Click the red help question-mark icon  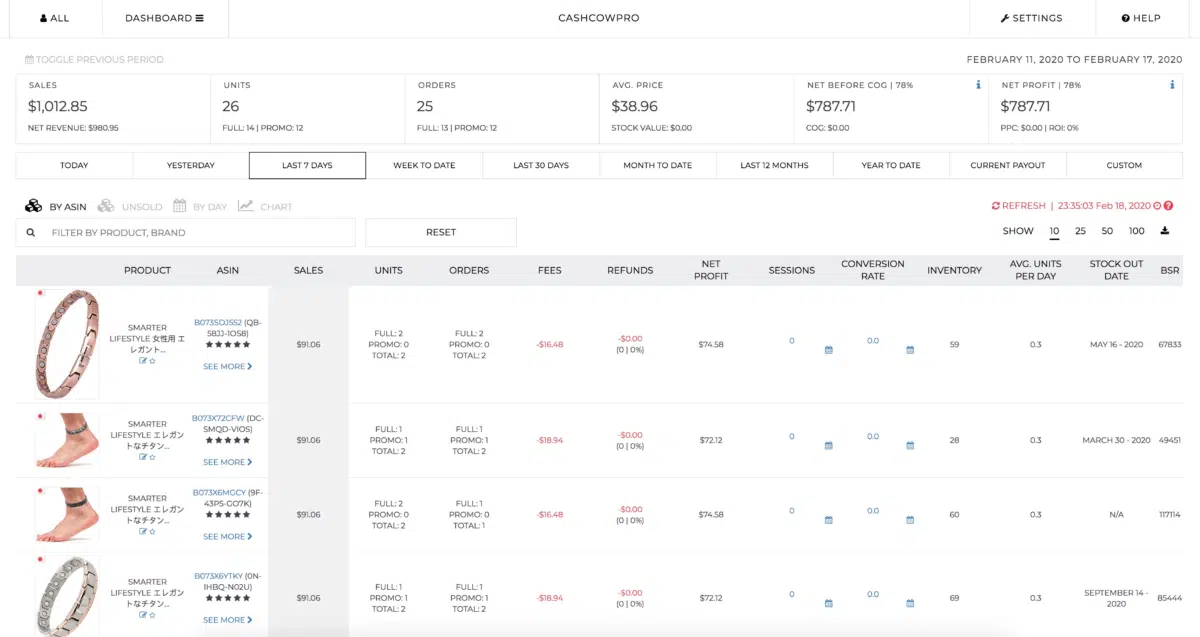[x=1168, y=206]
